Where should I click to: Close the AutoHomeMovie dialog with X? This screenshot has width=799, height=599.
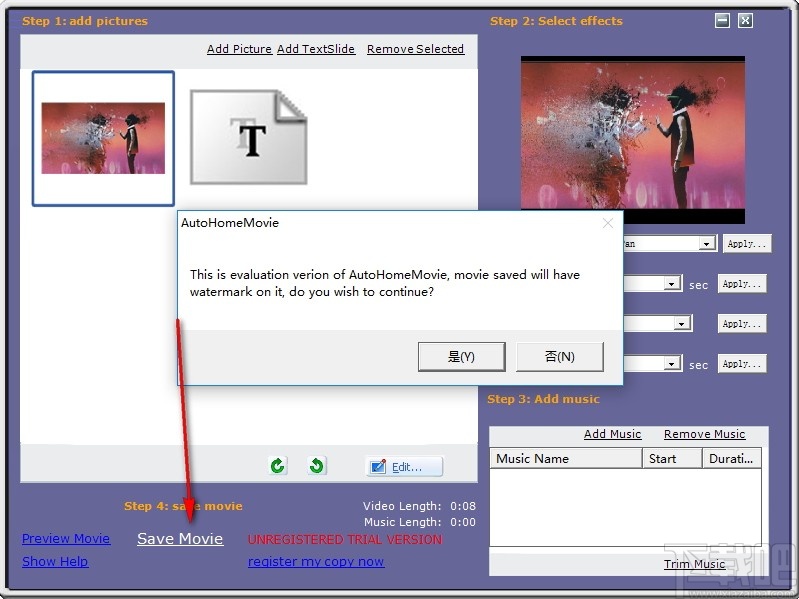pos(607,223)
